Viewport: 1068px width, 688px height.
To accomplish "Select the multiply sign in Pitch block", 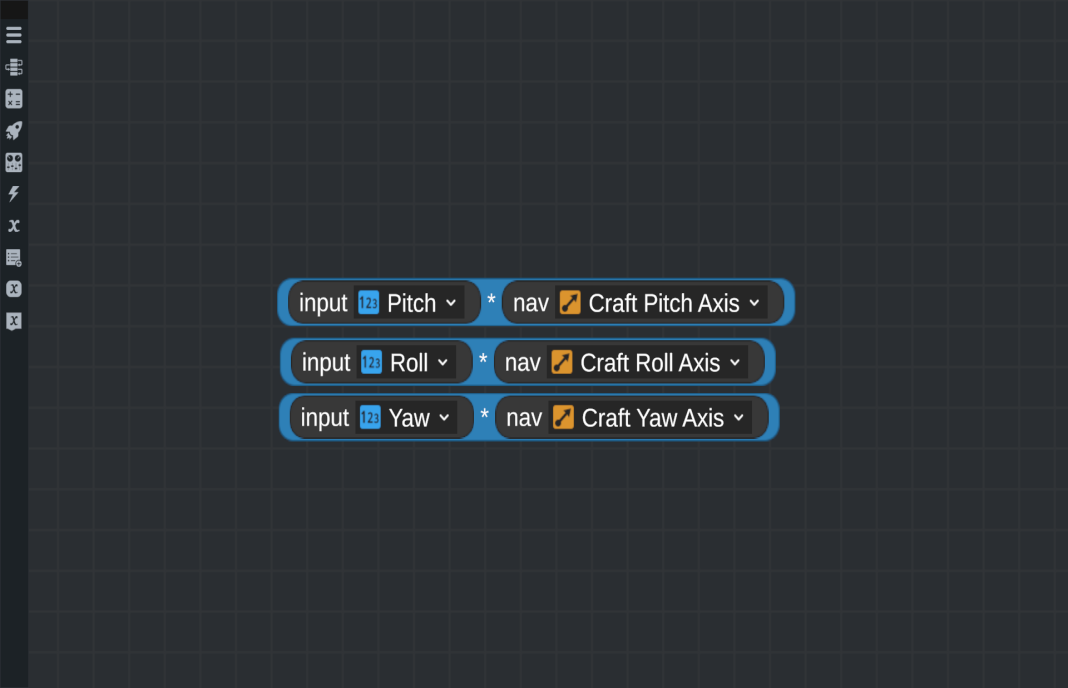I will (x=491, y=300).
